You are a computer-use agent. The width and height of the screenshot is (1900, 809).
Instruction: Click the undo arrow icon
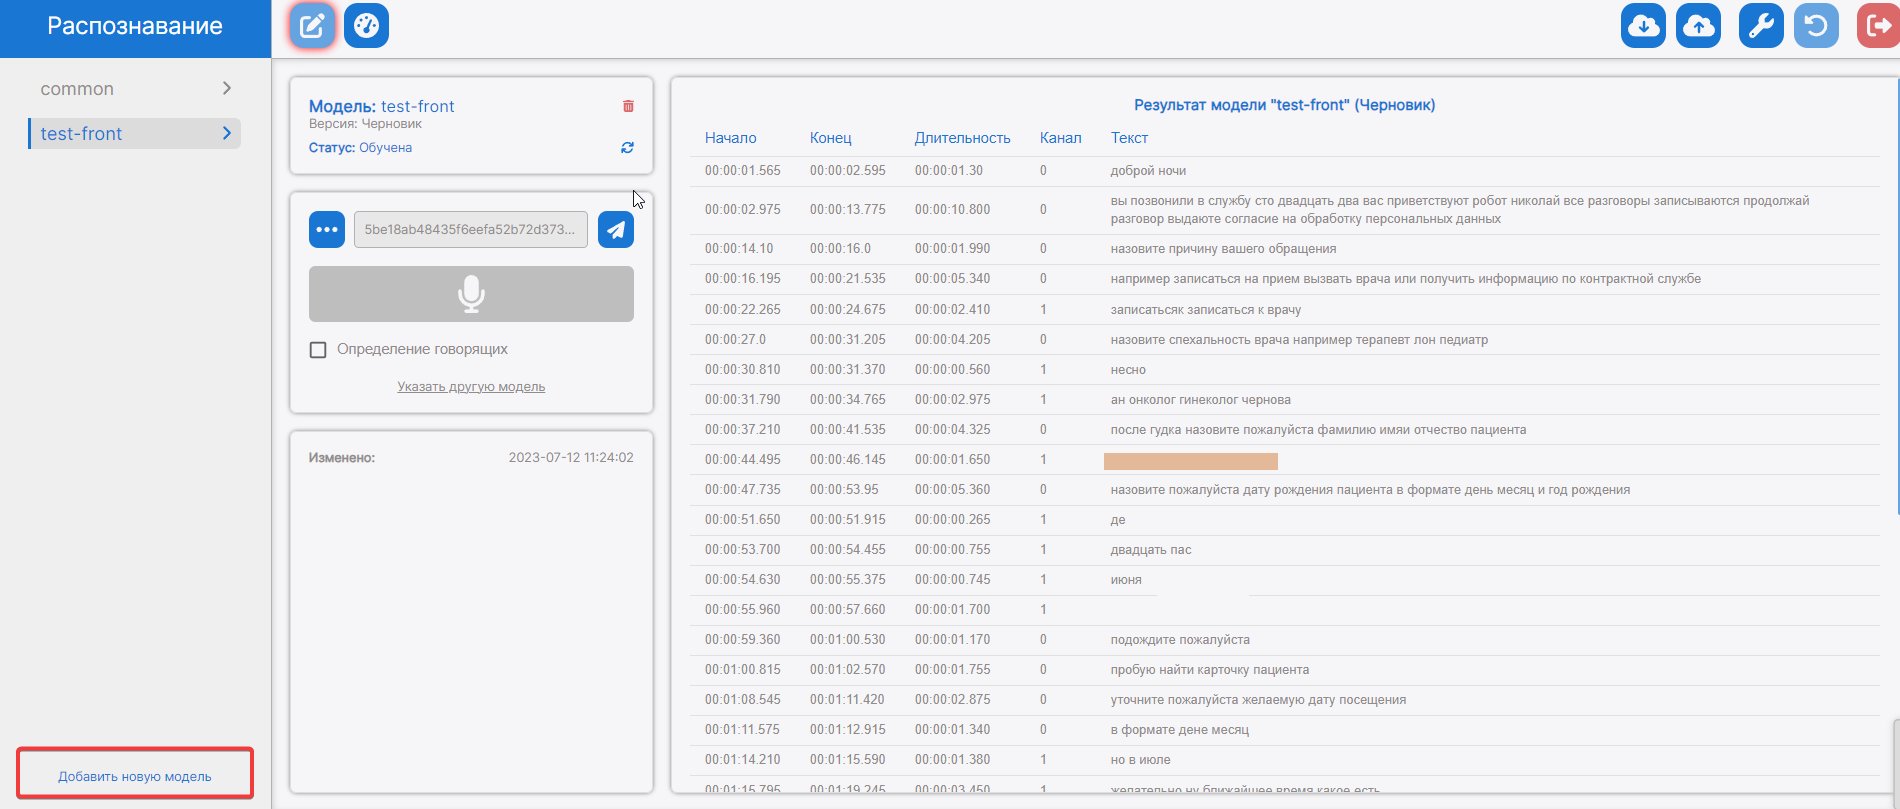click(x=1816, y=26)
